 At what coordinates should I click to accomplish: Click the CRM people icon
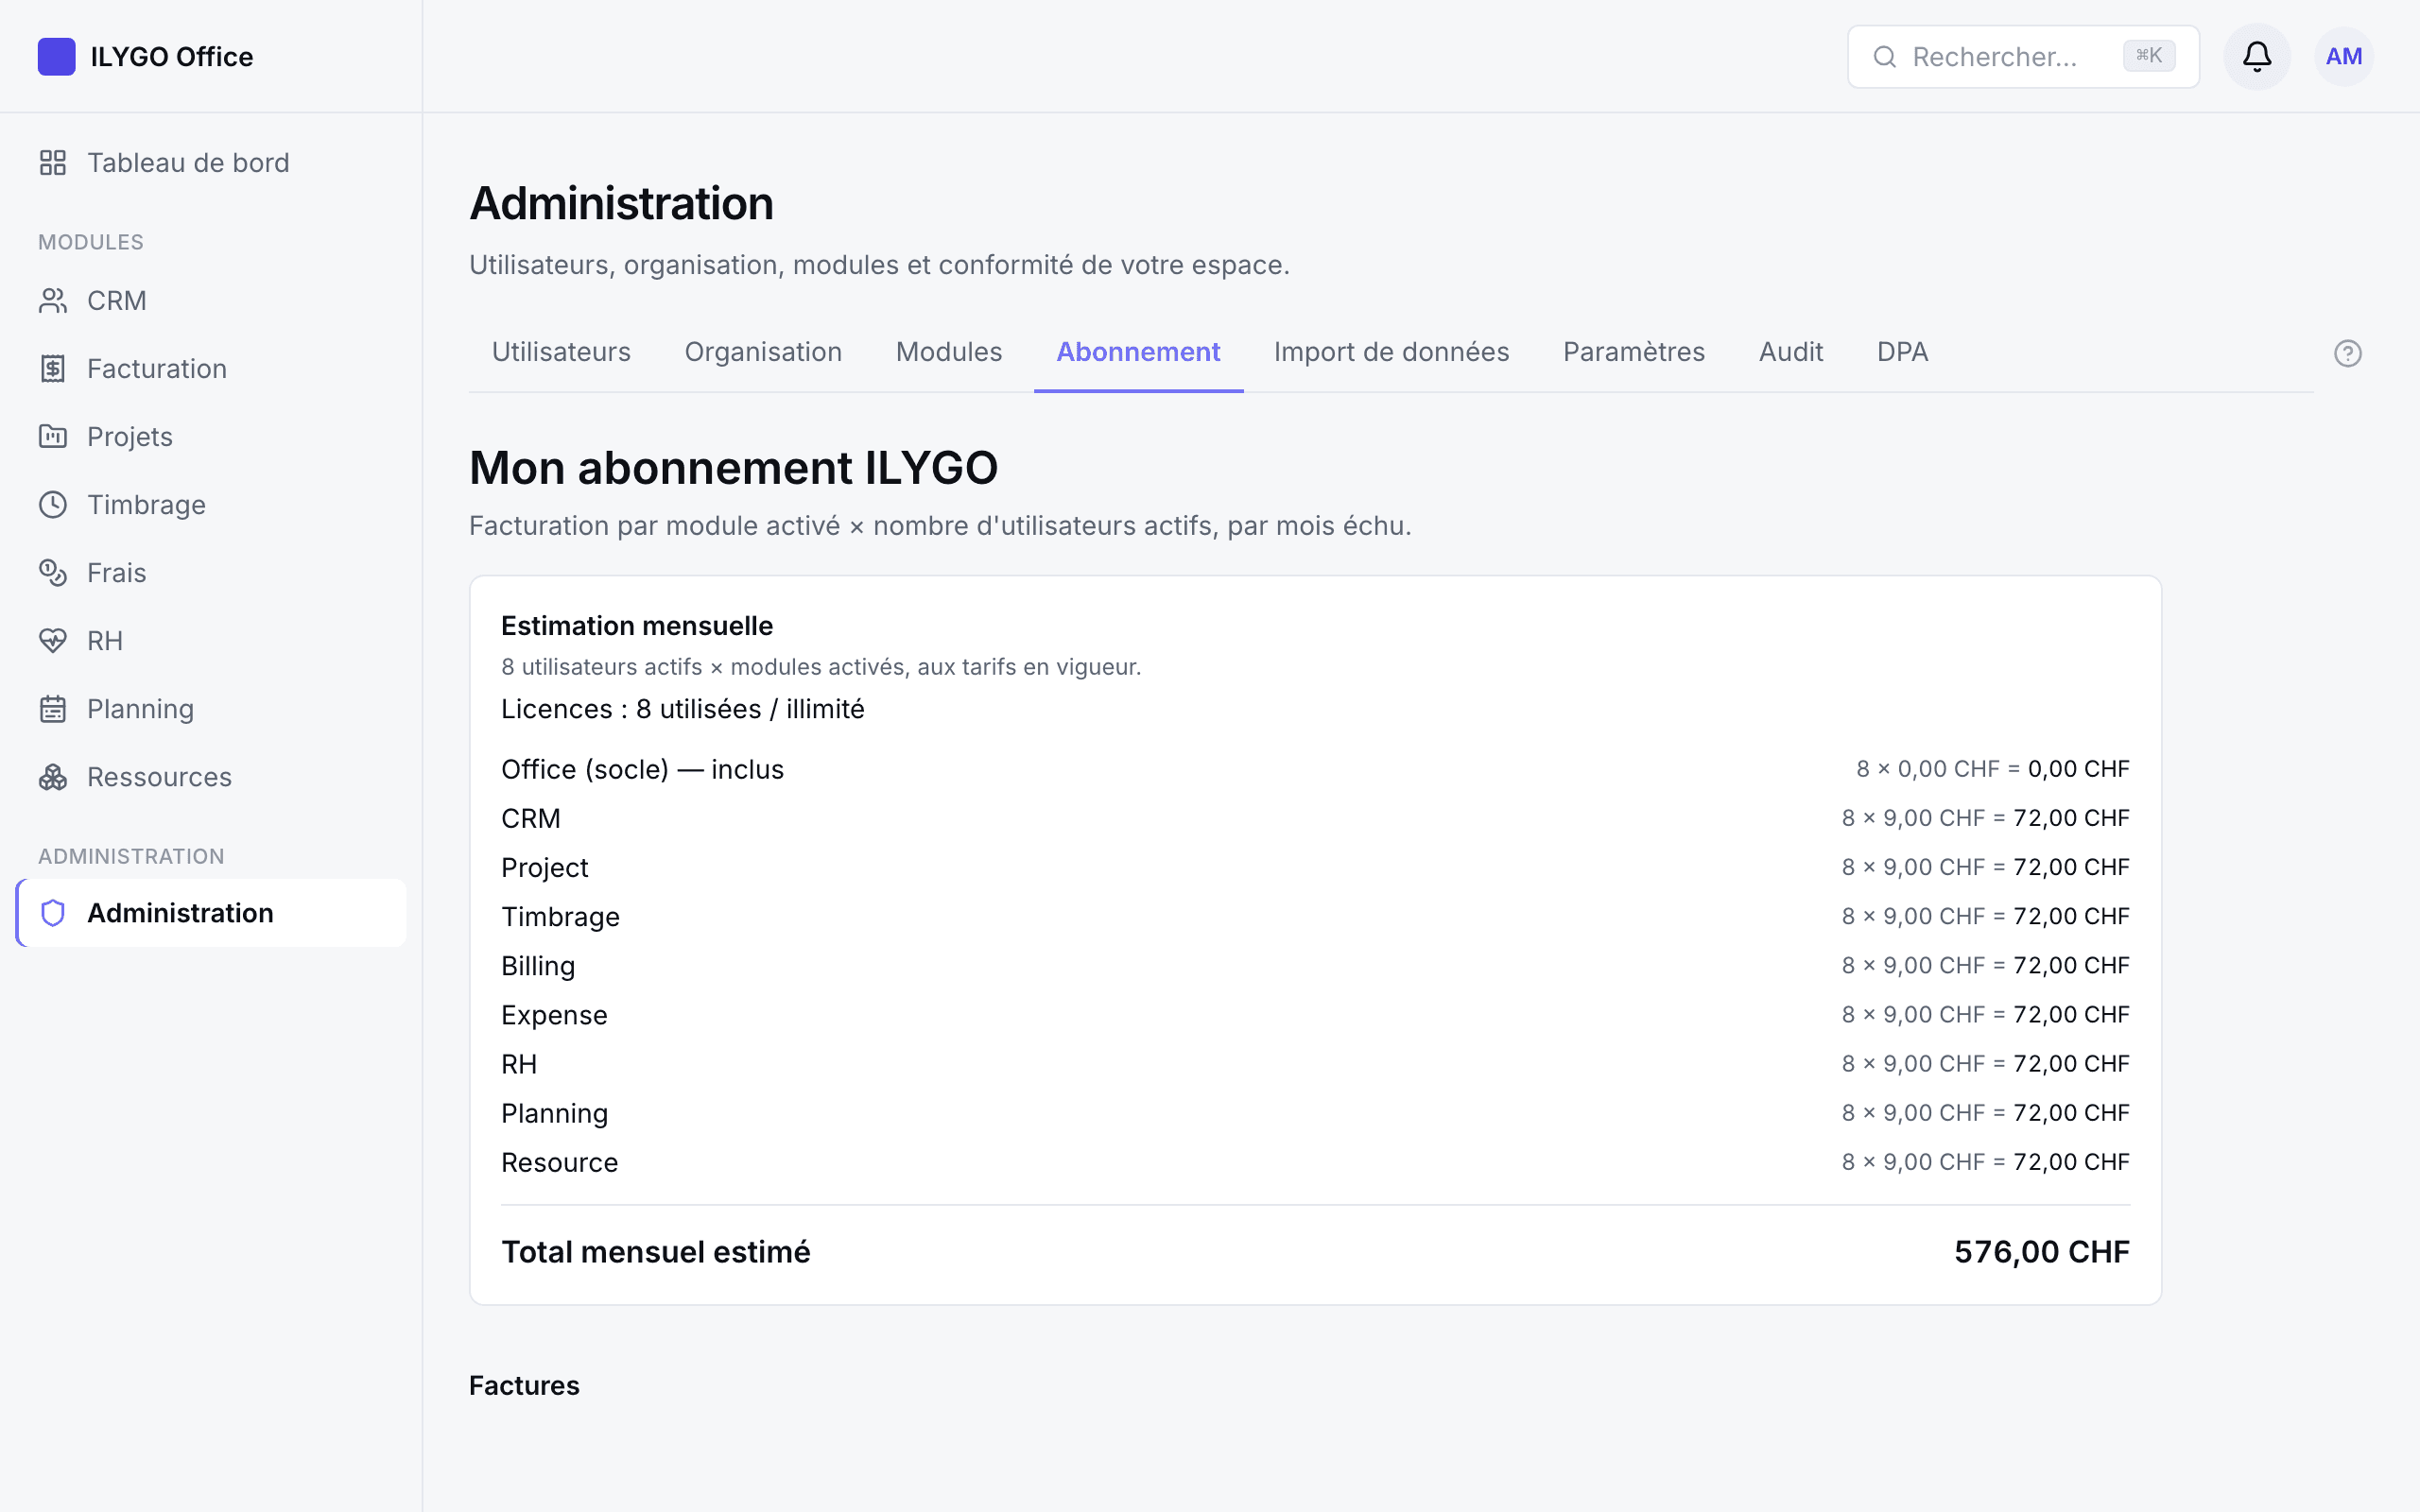[x=53, y=300]
